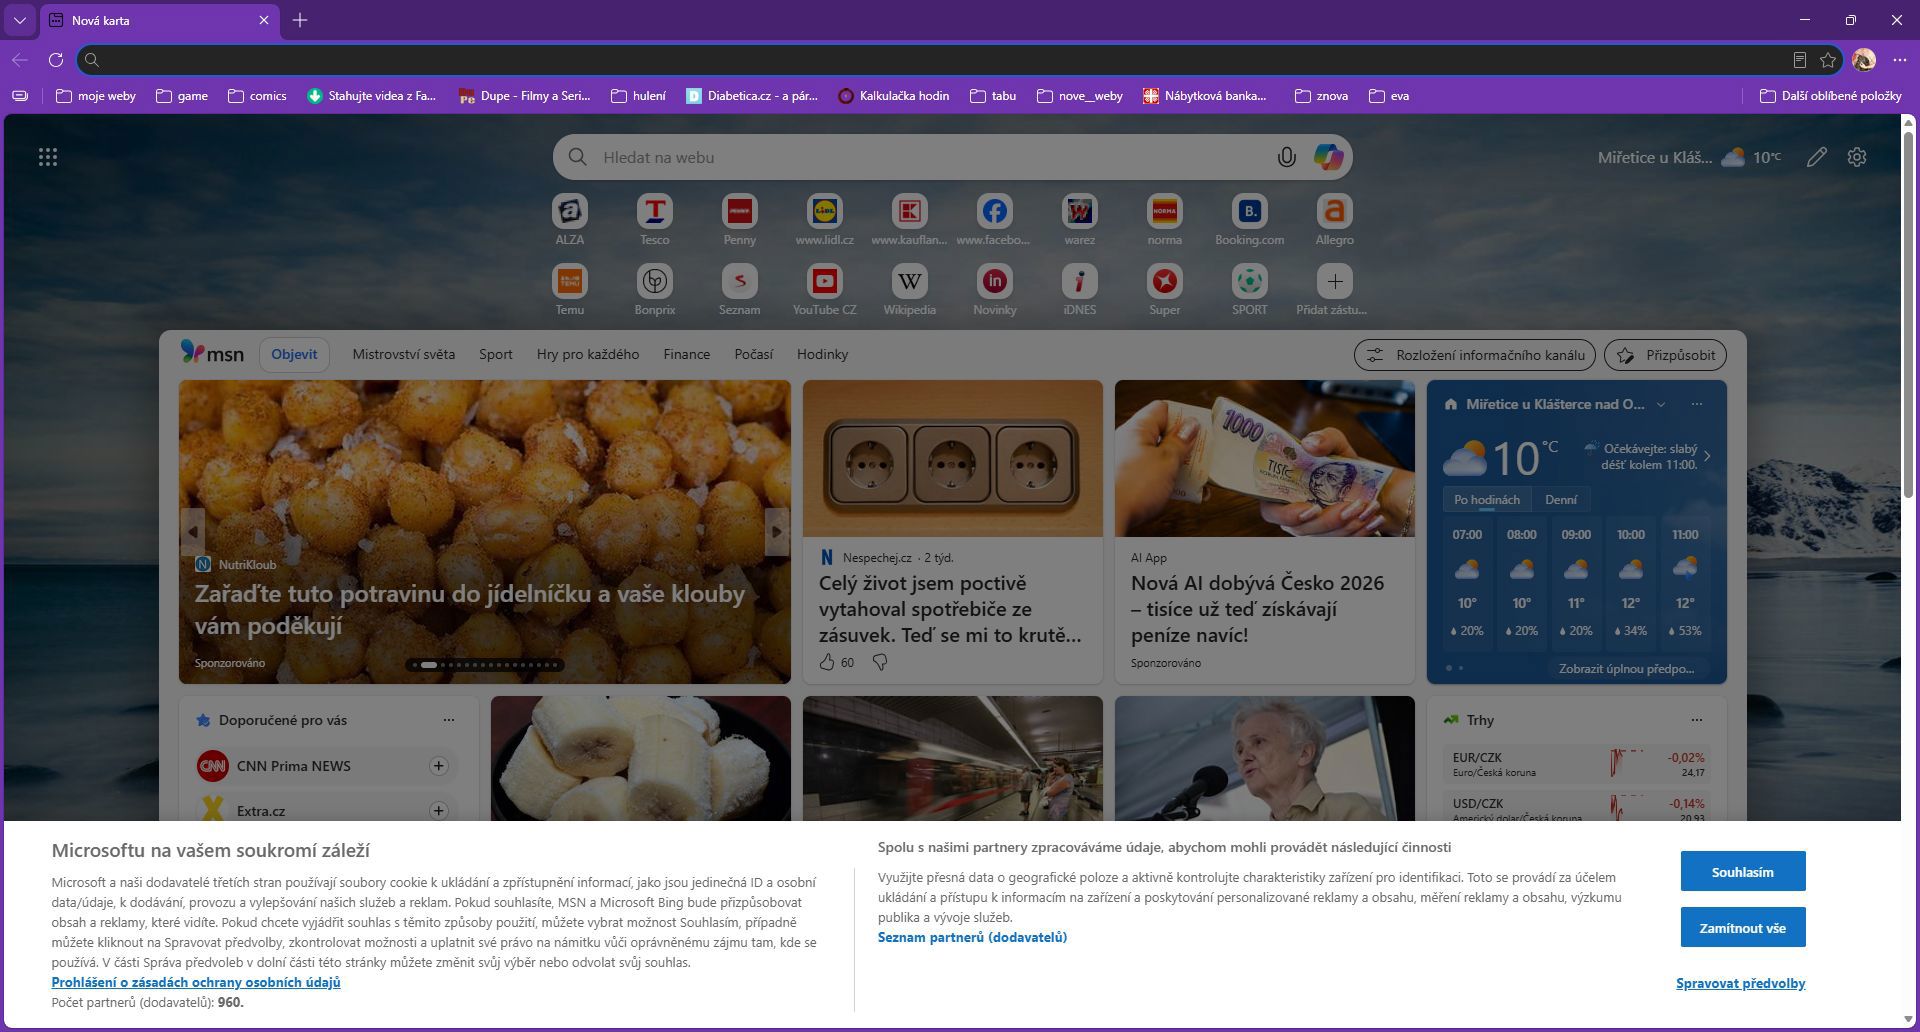Expand the tab search dropdown arrow

19,20
